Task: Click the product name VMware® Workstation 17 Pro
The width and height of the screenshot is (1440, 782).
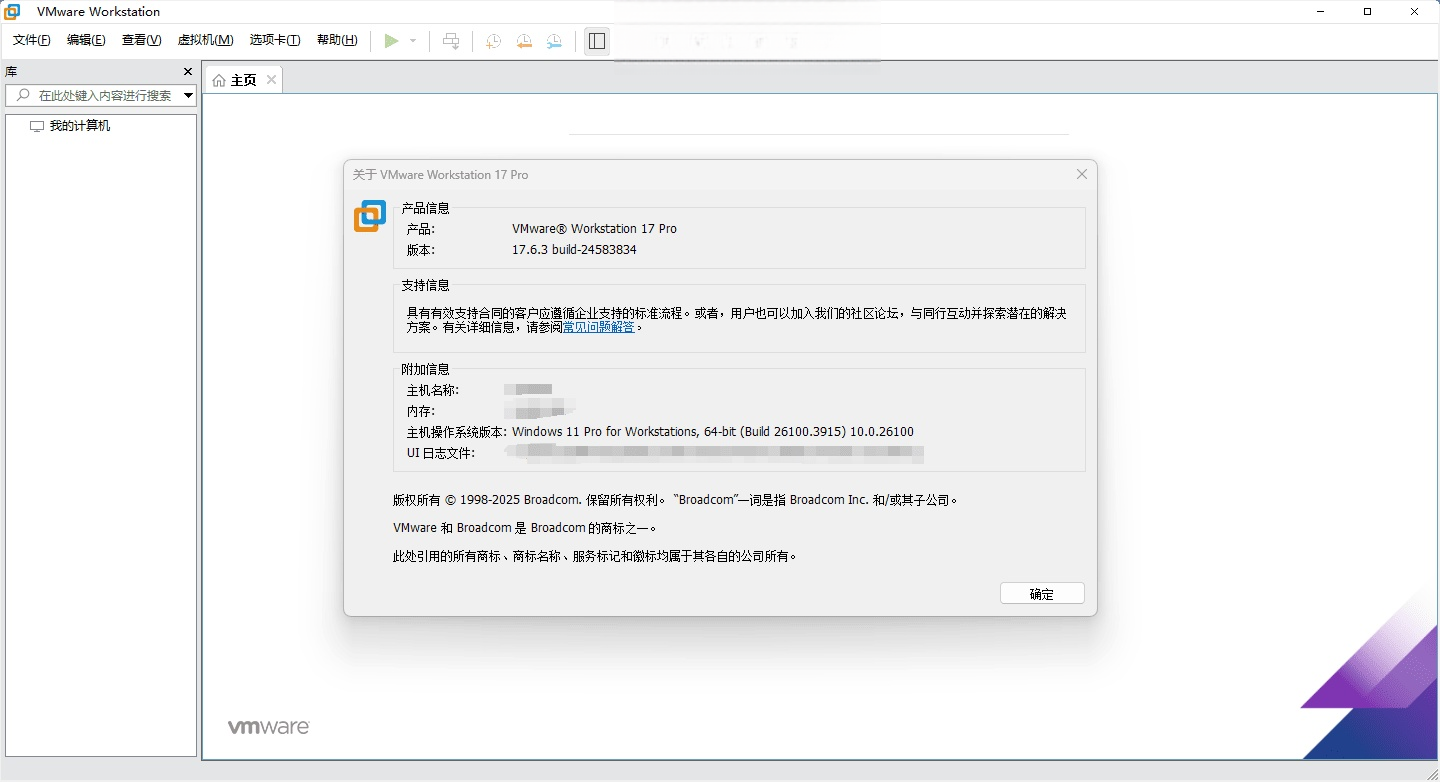Action: (x=594, y=229)
